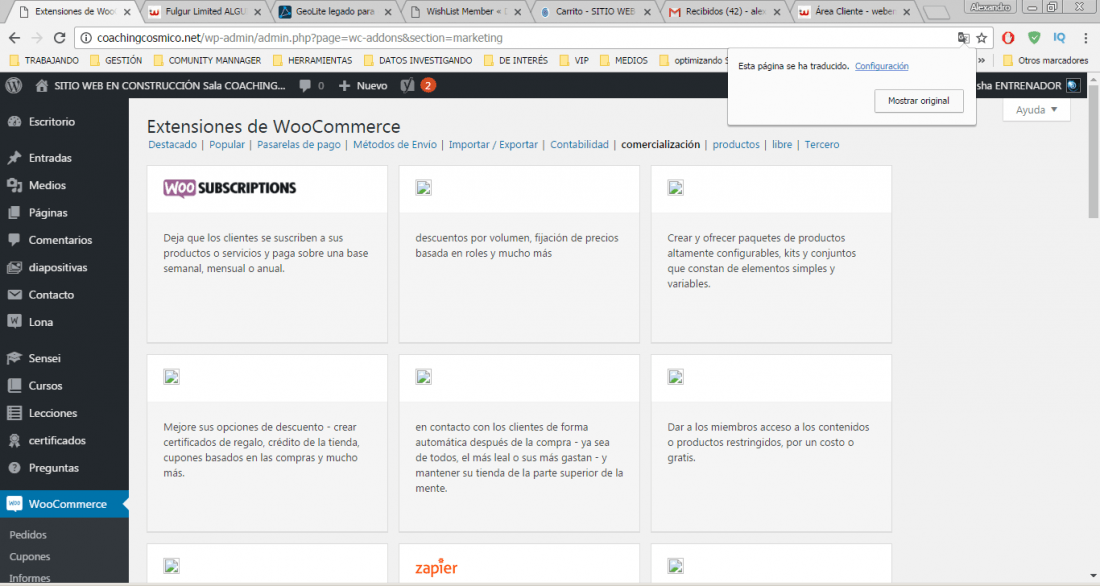Go to Pasarelas de pago section
Screen dimensions: 1100x586
pyautogui.click(x=299, y=145)
